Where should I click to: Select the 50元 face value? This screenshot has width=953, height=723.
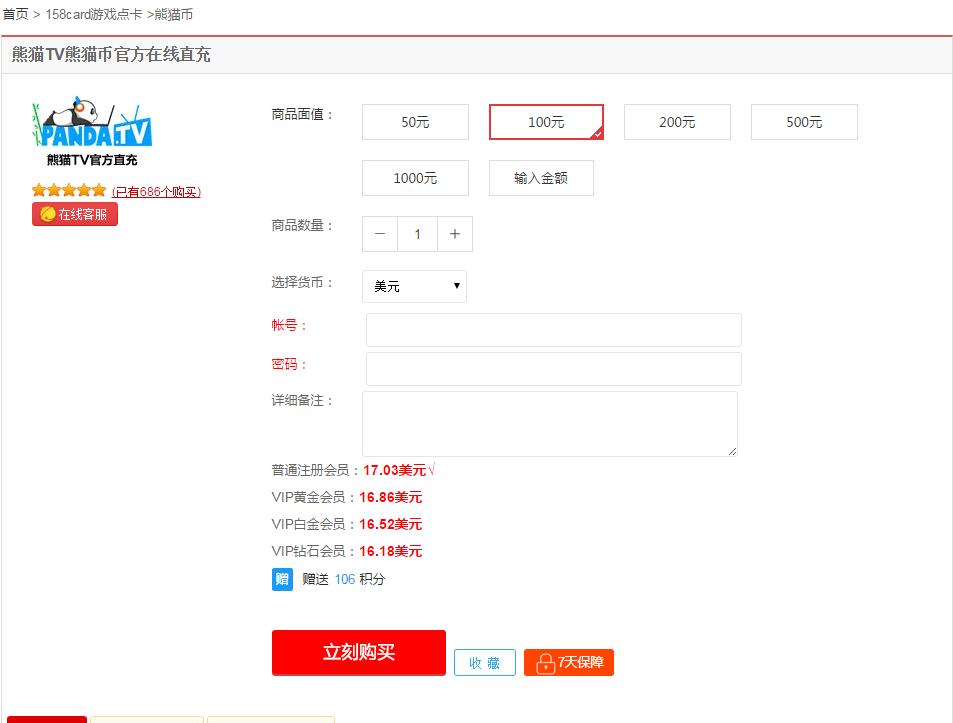click(415, 122)
